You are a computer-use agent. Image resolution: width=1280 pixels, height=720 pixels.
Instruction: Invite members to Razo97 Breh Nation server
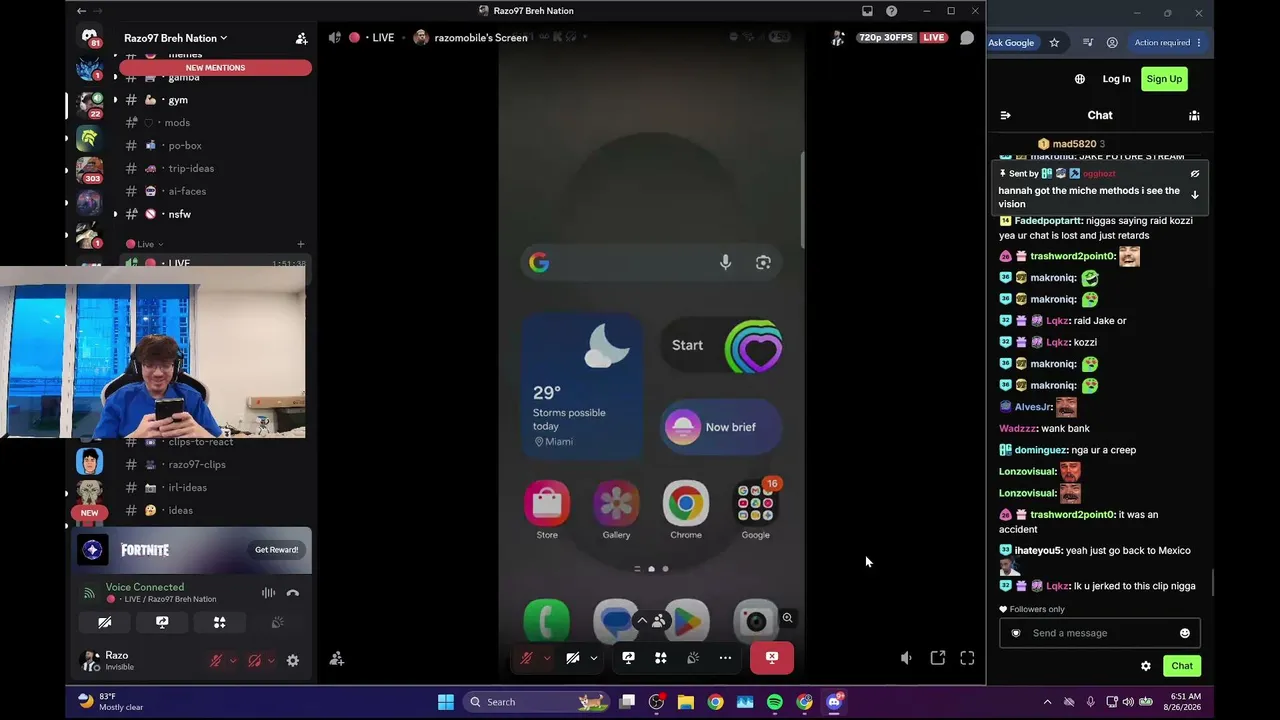[301, 38]
